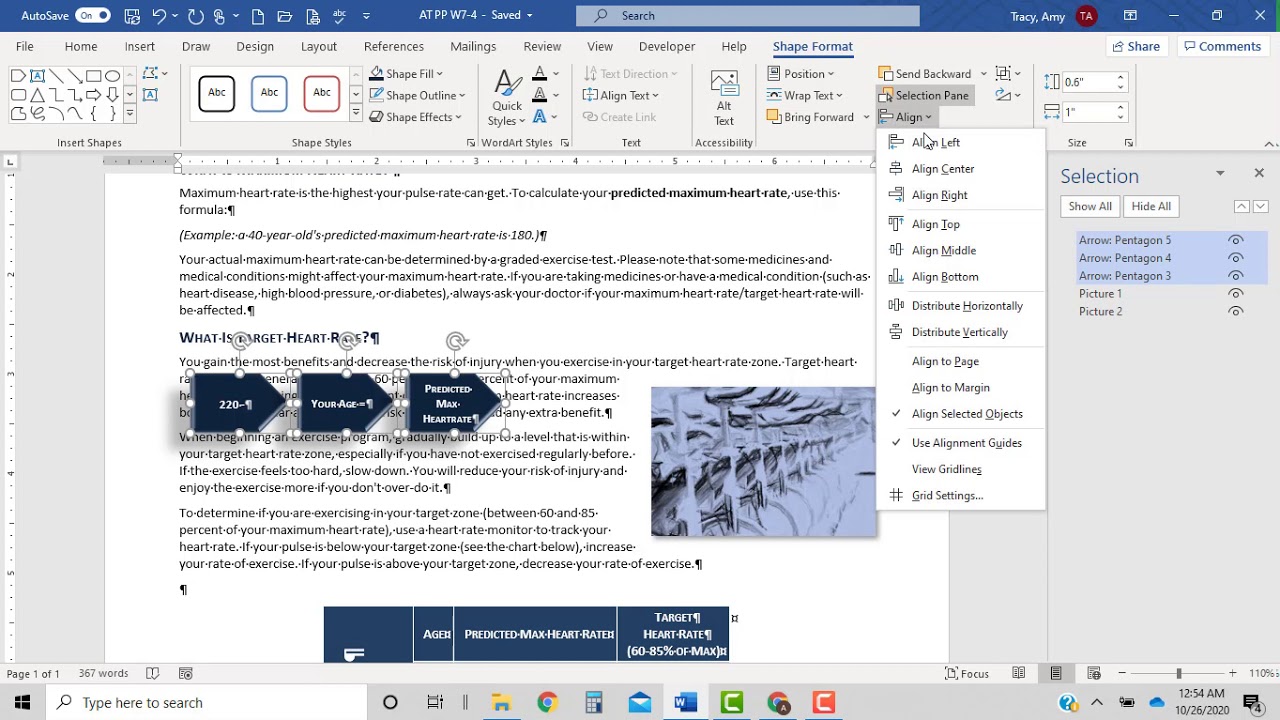The width and height of the screenshot is (1280, 720).
Task: Toggle visibility of Picture 1
Action: click(x=1236, y=294)
